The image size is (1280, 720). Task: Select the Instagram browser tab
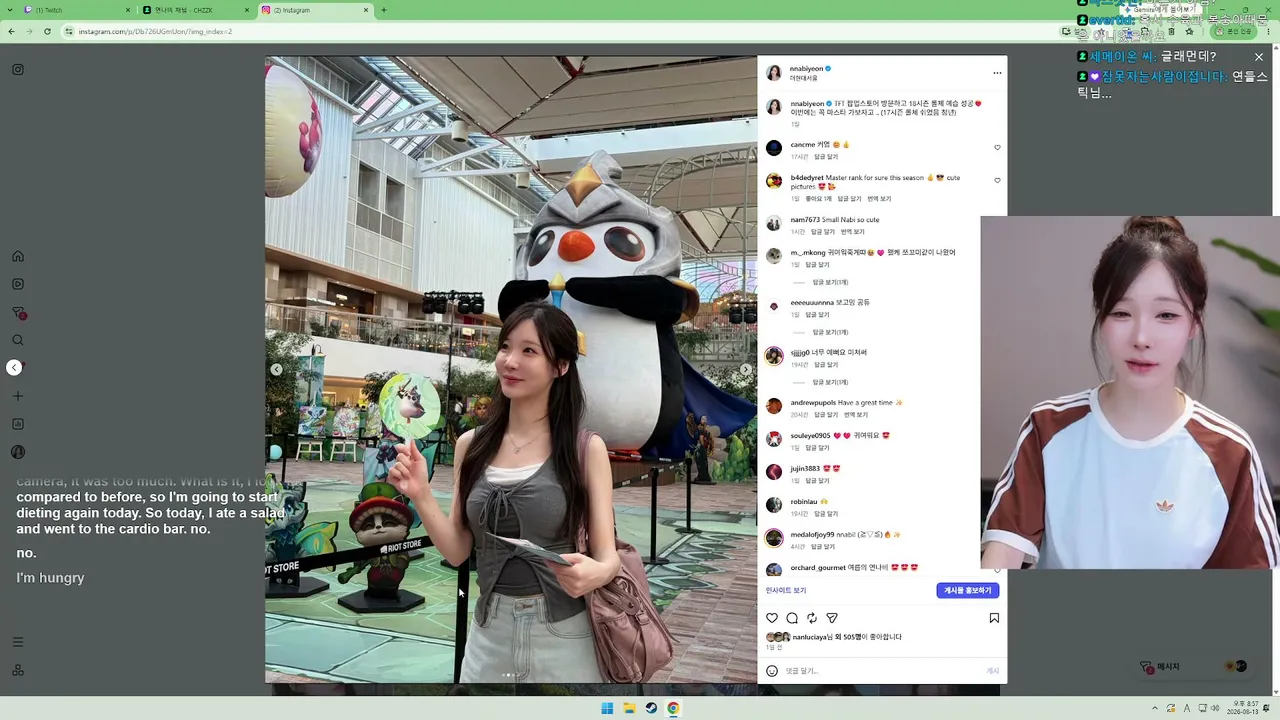pyautogui.click(x=314, y=10)
